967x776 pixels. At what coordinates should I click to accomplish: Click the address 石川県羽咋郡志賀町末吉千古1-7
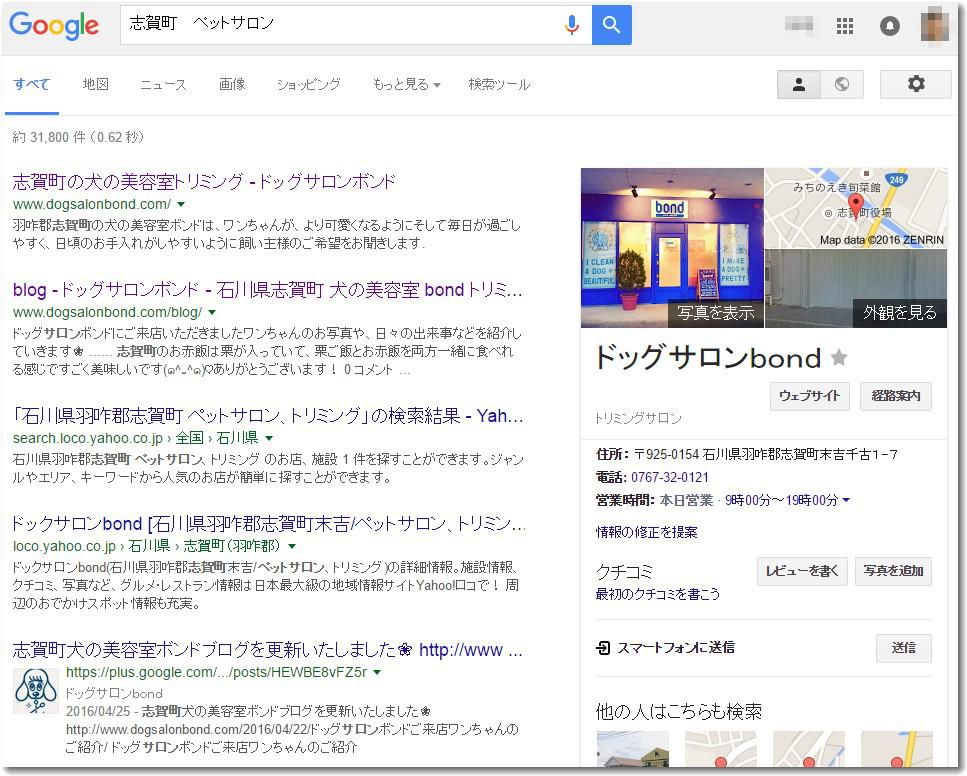pos(800,455)
